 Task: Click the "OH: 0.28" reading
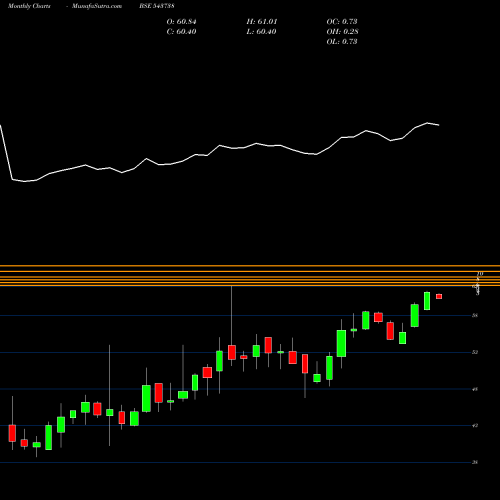[x=342, y=32]
